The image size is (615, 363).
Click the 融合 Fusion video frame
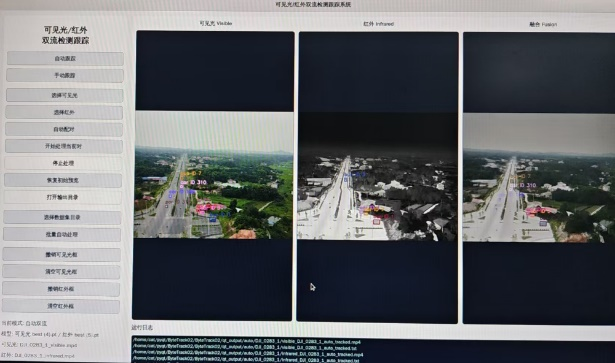point(539,178)
